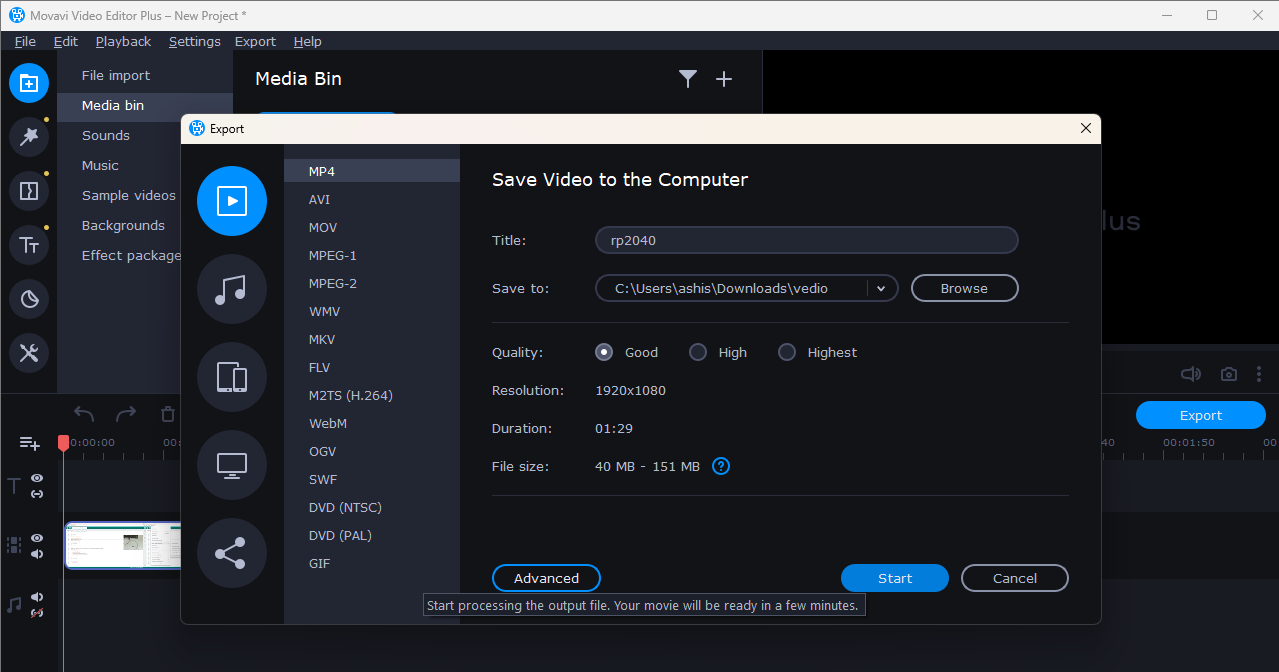
Task: Filter media bin with funnel icon
Action: click(688, 79)
